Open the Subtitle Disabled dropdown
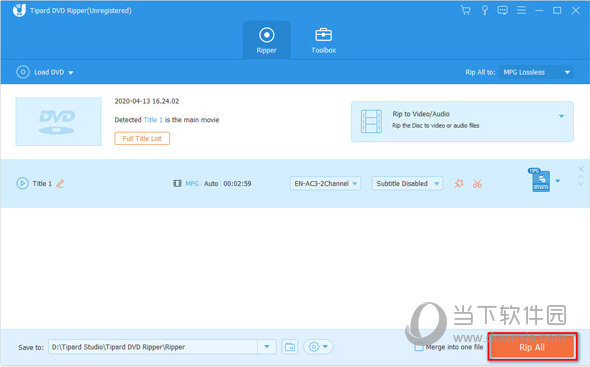Viewport: 590px width, 367px height. click(x=407, y=183)
